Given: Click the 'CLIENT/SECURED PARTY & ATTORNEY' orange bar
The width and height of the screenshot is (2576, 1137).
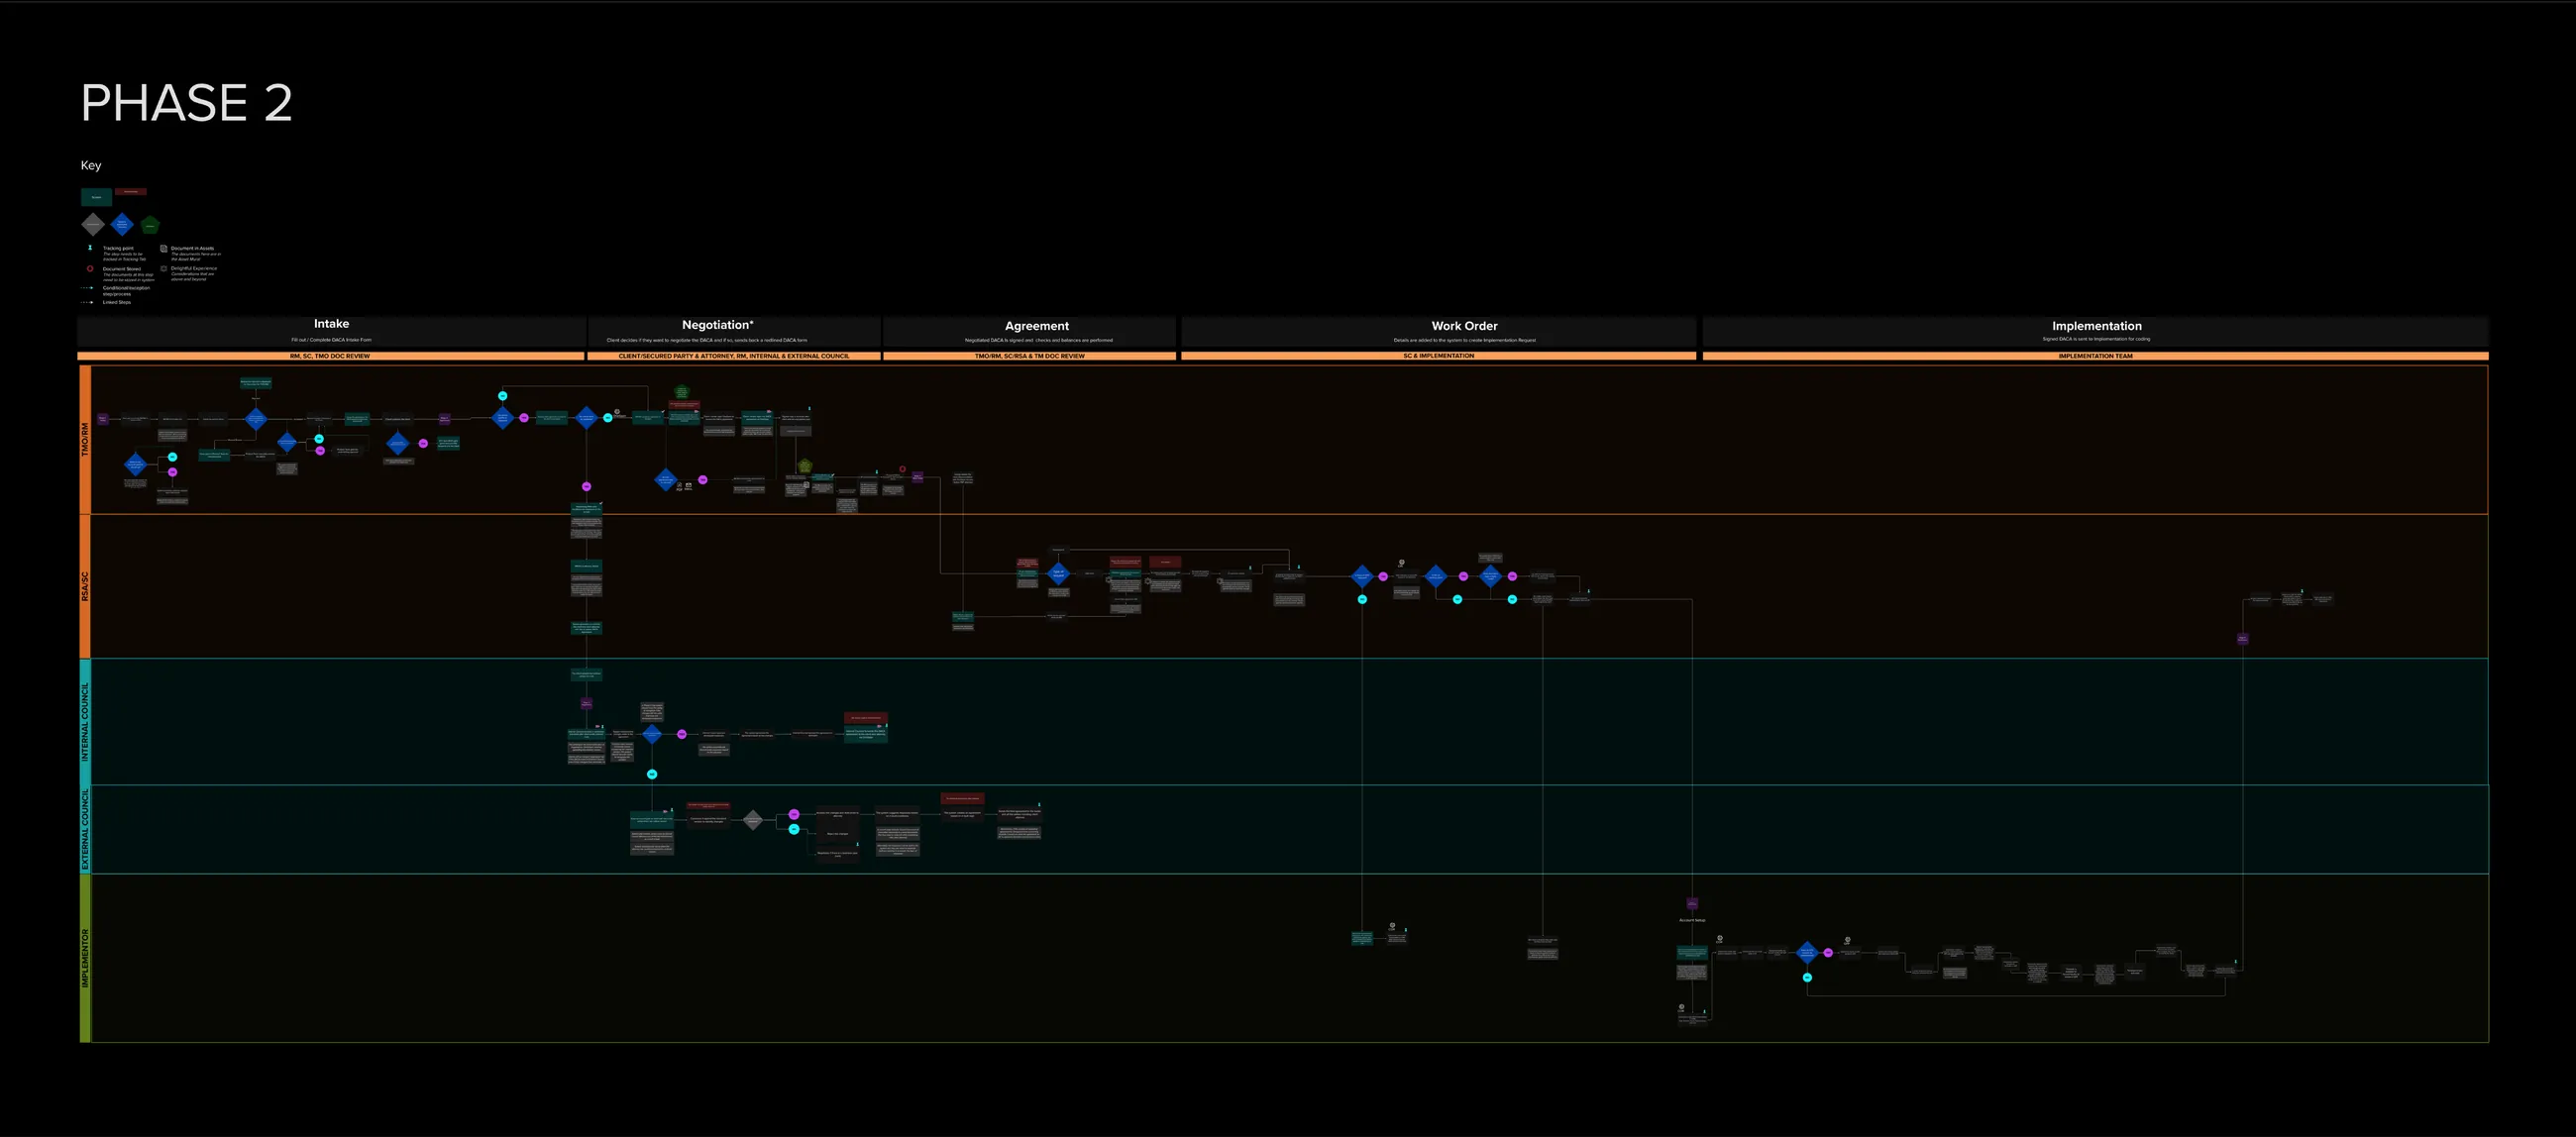Looking at the screenshot, I should coord(734,356).
